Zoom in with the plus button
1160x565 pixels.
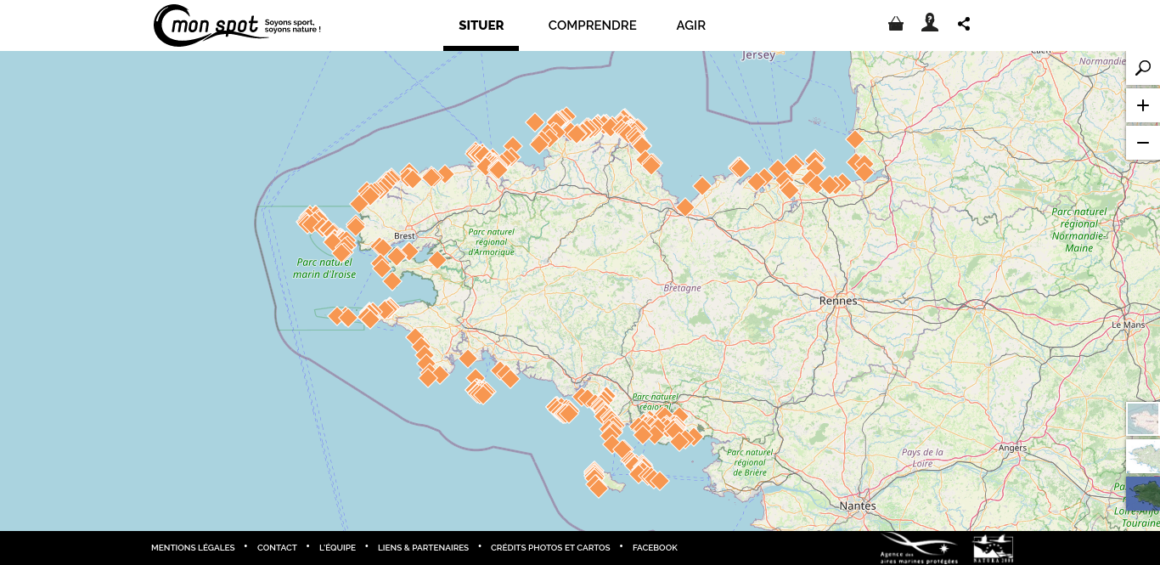coord(1142,106)
